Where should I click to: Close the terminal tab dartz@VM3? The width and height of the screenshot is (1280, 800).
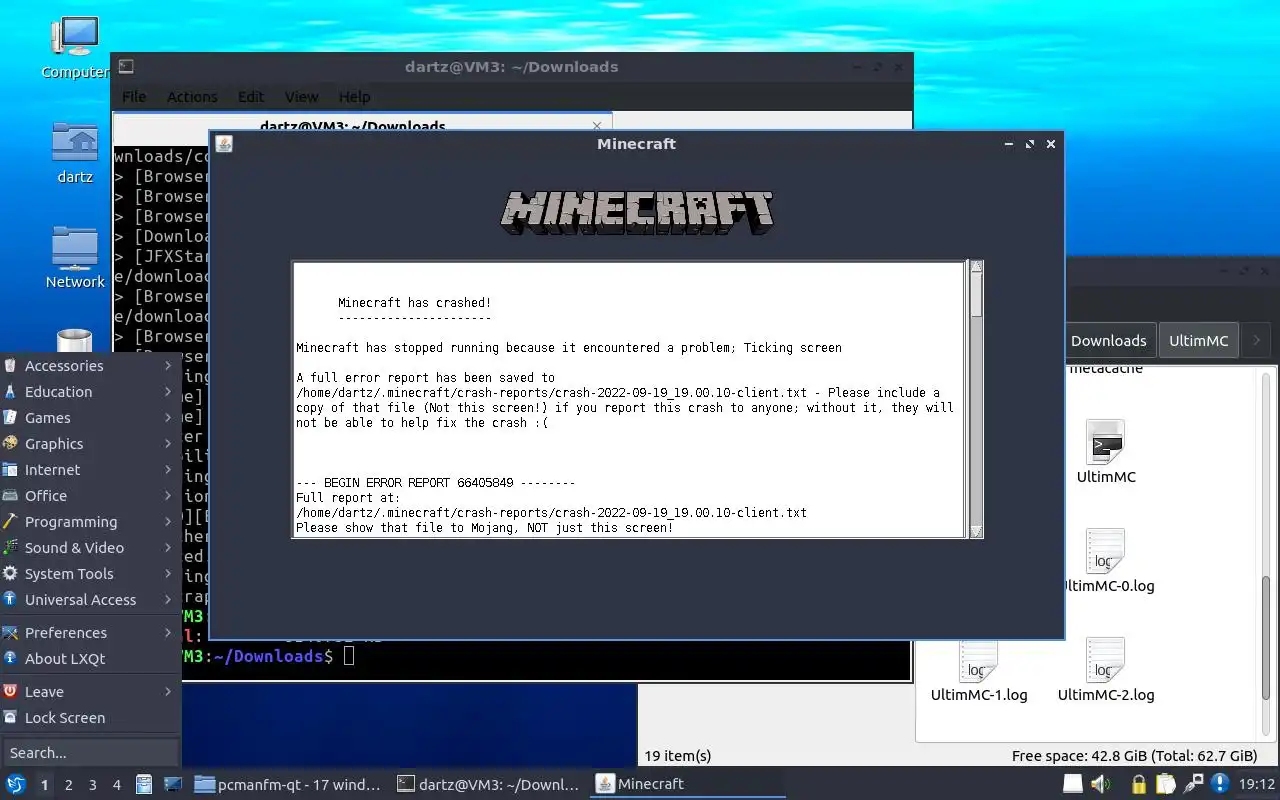tap(597, 126)
